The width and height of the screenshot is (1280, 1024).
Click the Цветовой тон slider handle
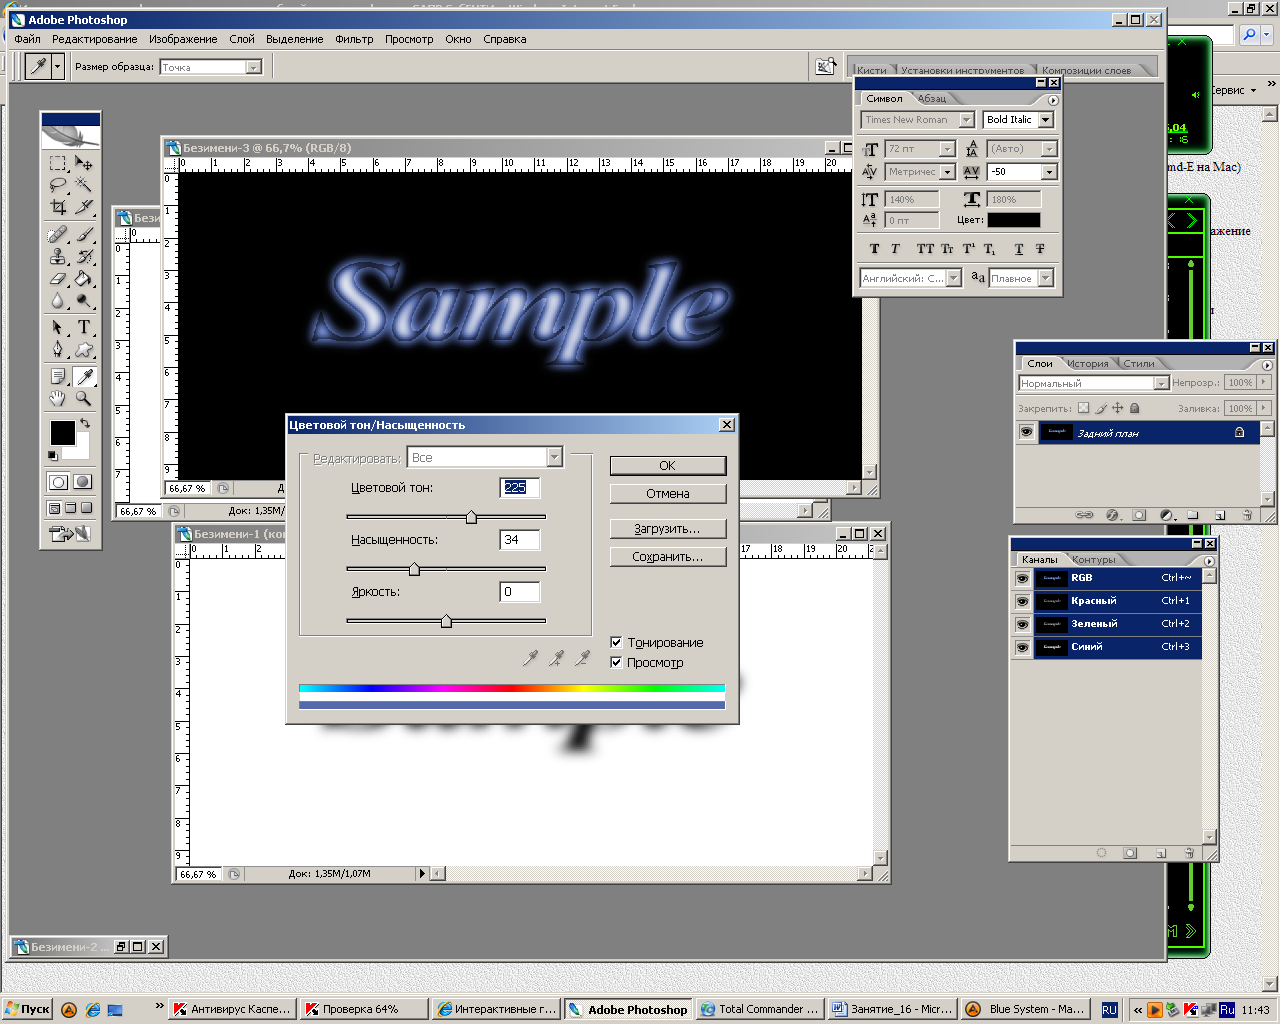tap(471, 517)
